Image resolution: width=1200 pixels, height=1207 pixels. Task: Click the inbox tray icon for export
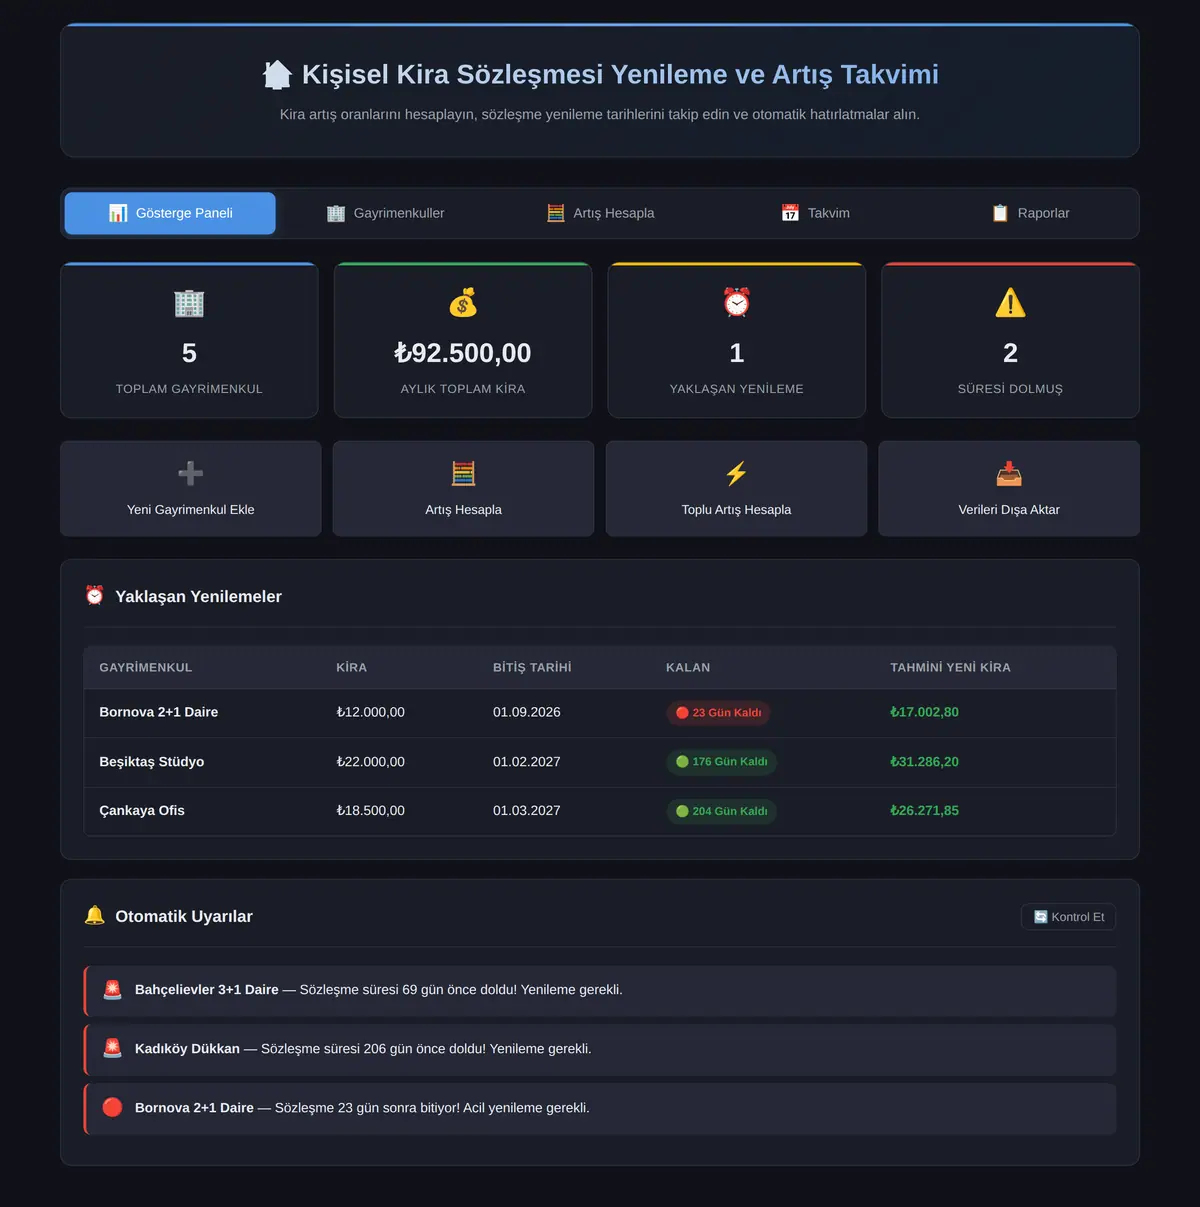click(x=1009, y=473)
